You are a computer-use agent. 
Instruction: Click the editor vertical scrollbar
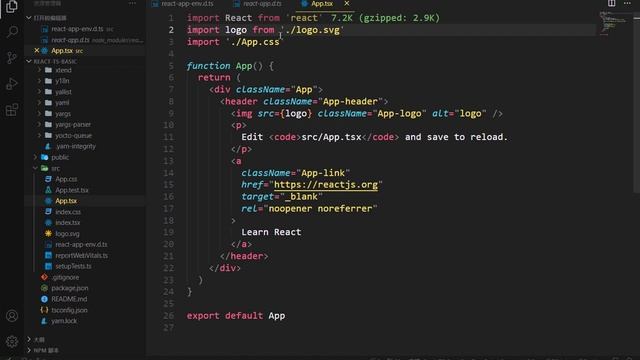point(637,102)
